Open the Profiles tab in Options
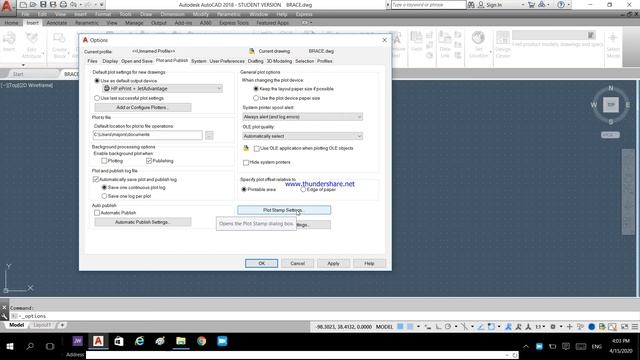640x360 pixels. coord(324,61)
